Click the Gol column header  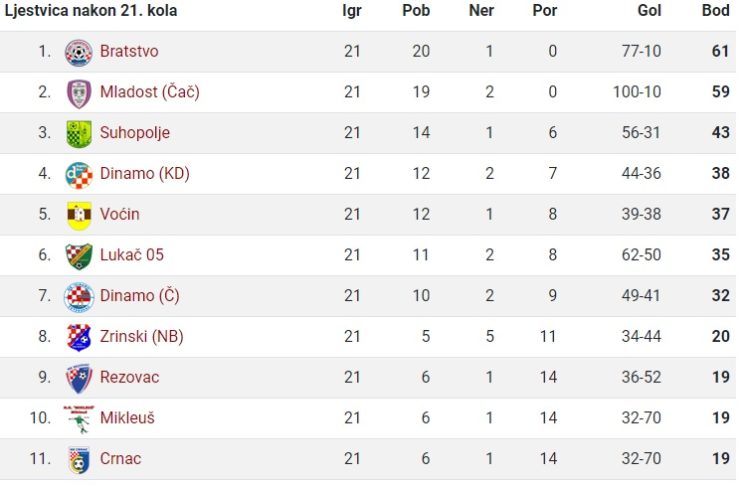tap(649, 10)
